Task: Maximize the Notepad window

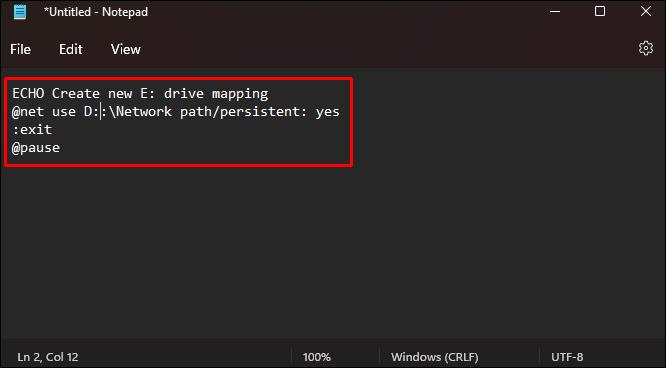Action: [600, 11]
